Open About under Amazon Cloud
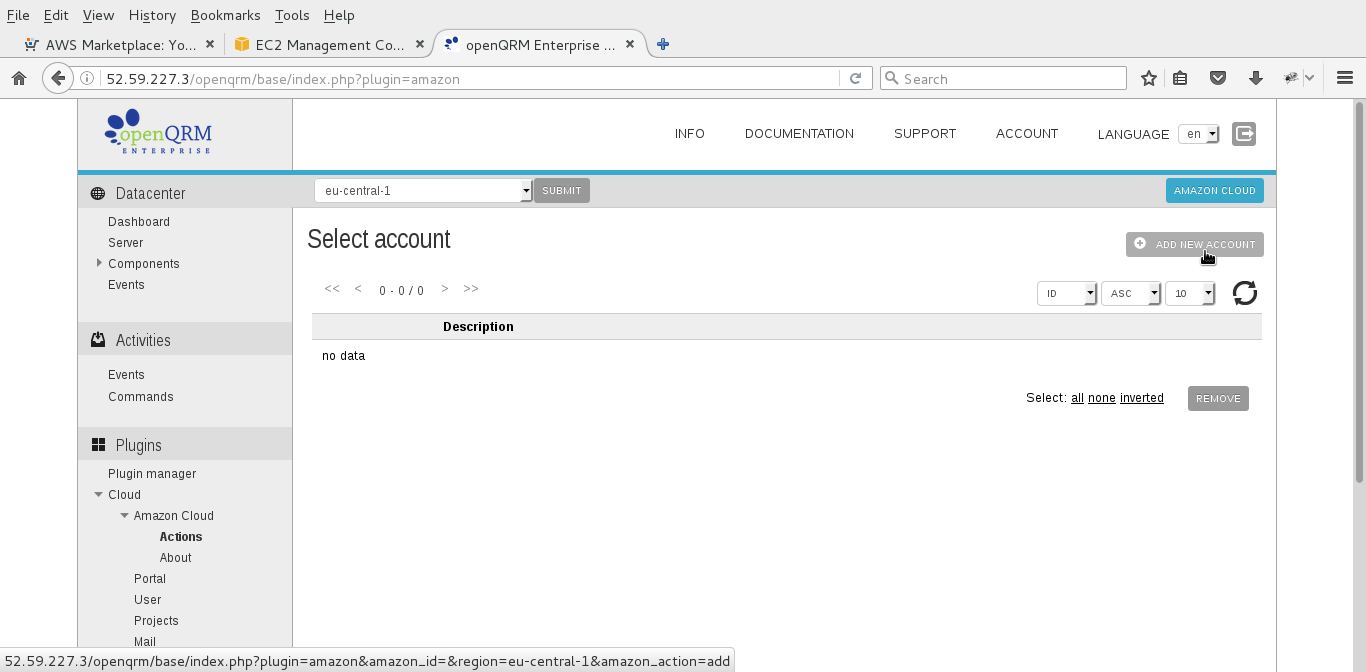This screenshot has height=672, width=1366. pyautogui.click(x=175, y=558)
